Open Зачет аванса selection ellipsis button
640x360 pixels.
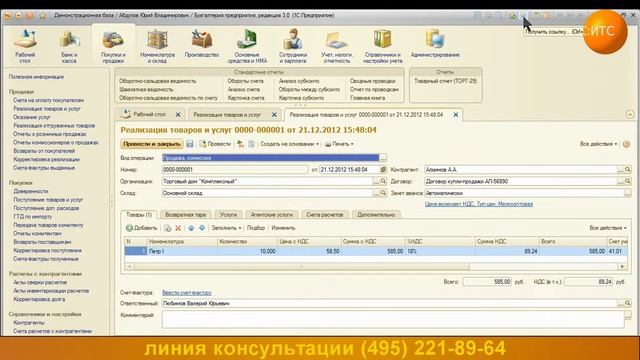(628, 193)
